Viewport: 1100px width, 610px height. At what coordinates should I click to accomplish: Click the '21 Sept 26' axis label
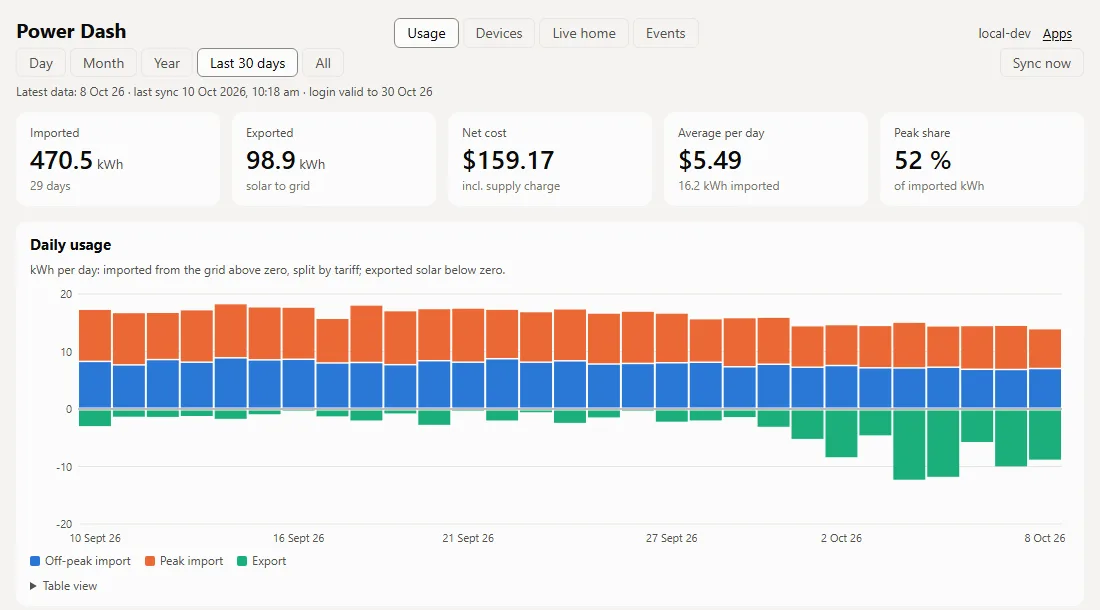(468, 538)
